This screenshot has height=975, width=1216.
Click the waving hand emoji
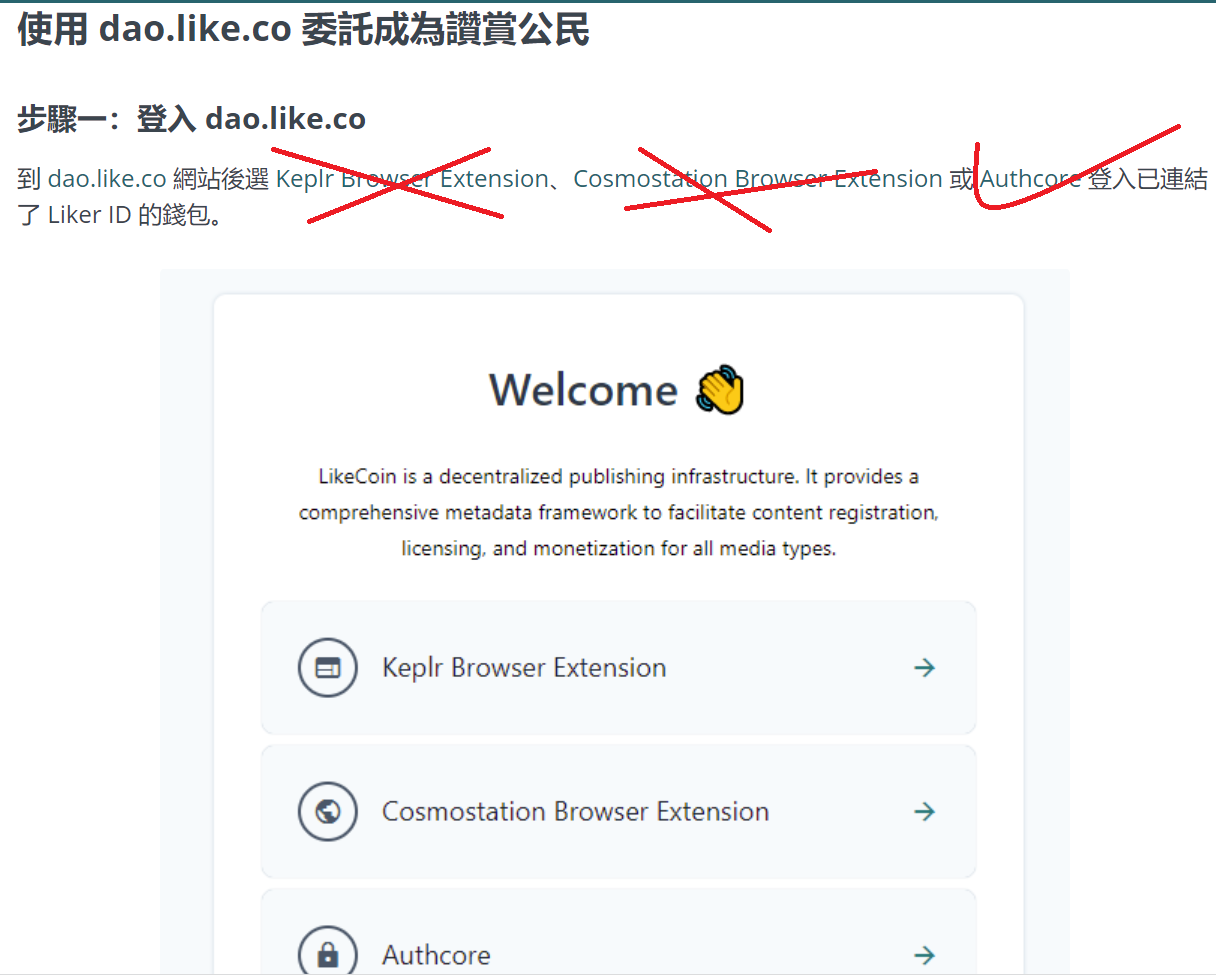(x=721, y=390)
